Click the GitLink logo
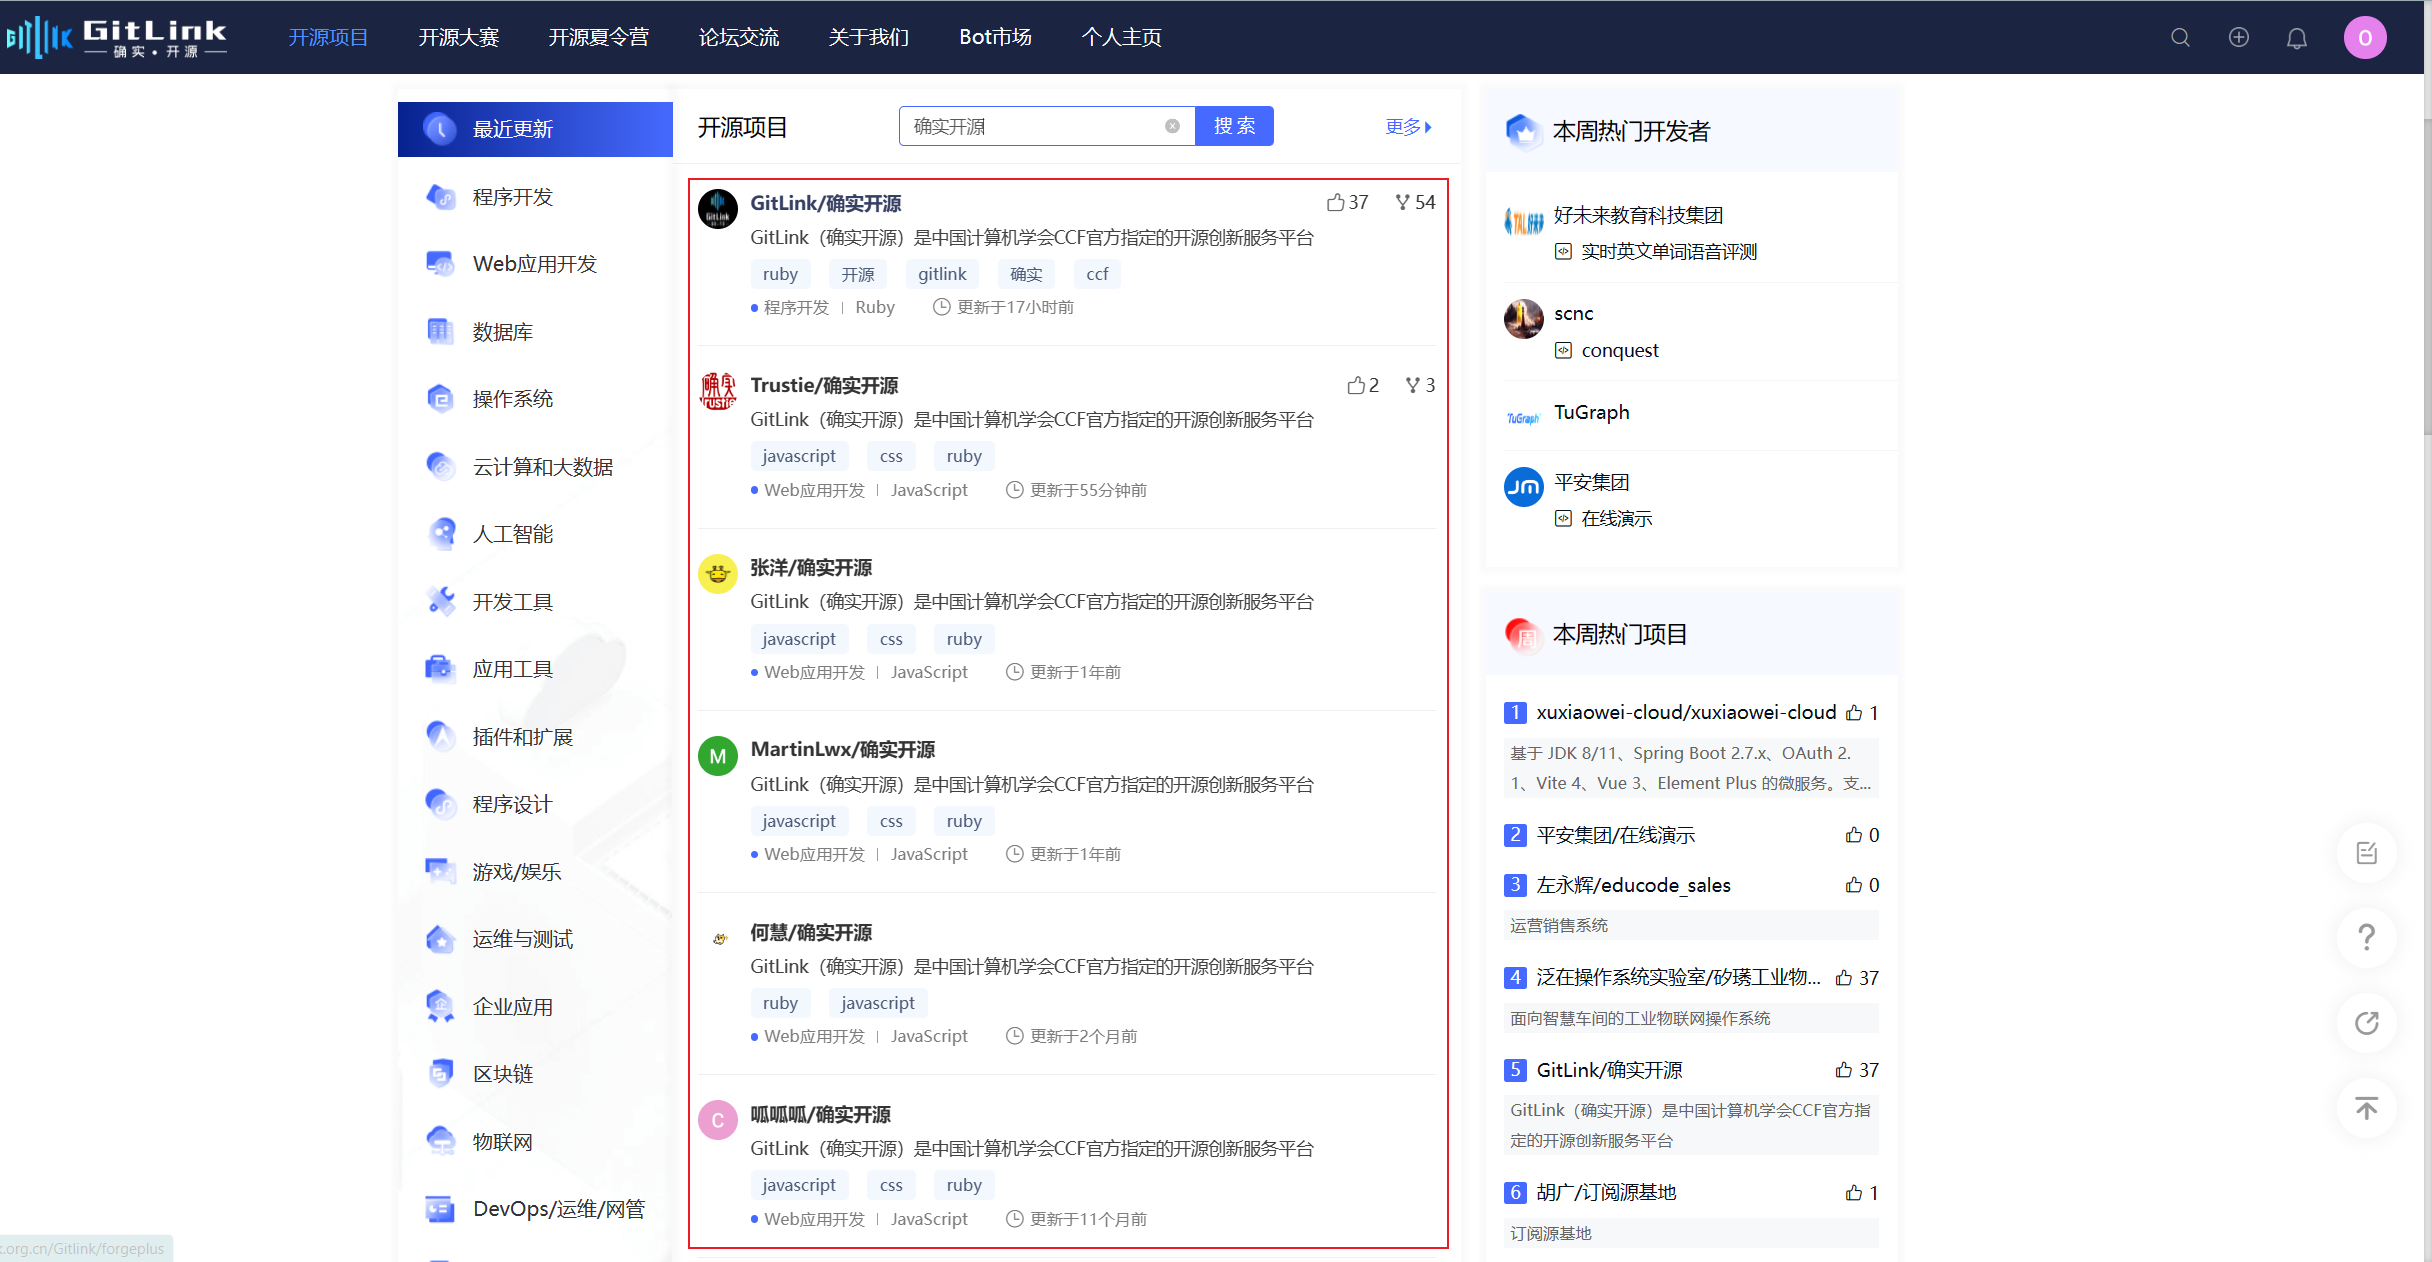The height and width of the screenshot is (1262, 2432). tap(117, 38)
